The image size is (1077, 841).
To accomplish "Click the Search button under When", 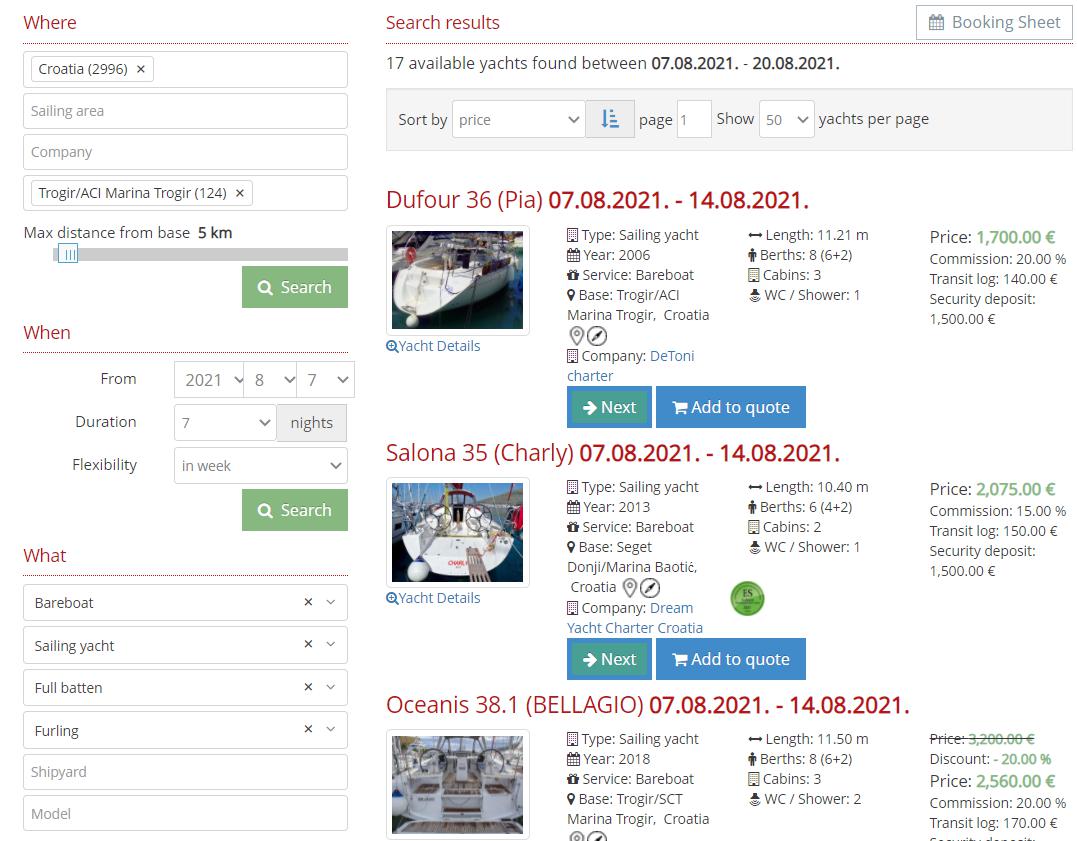I will (x=295, y=510).
